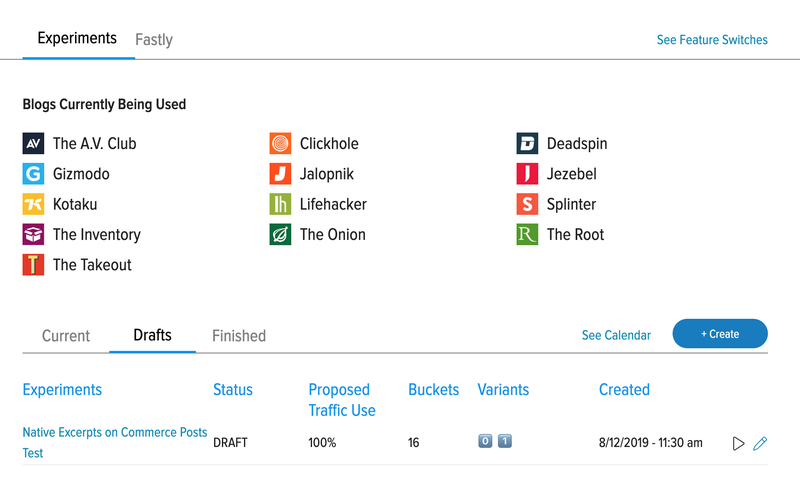The height and width of the screenshot is (499, 800).
Task: Click the Deadspin D logo icon
Action: coord(527,143)
